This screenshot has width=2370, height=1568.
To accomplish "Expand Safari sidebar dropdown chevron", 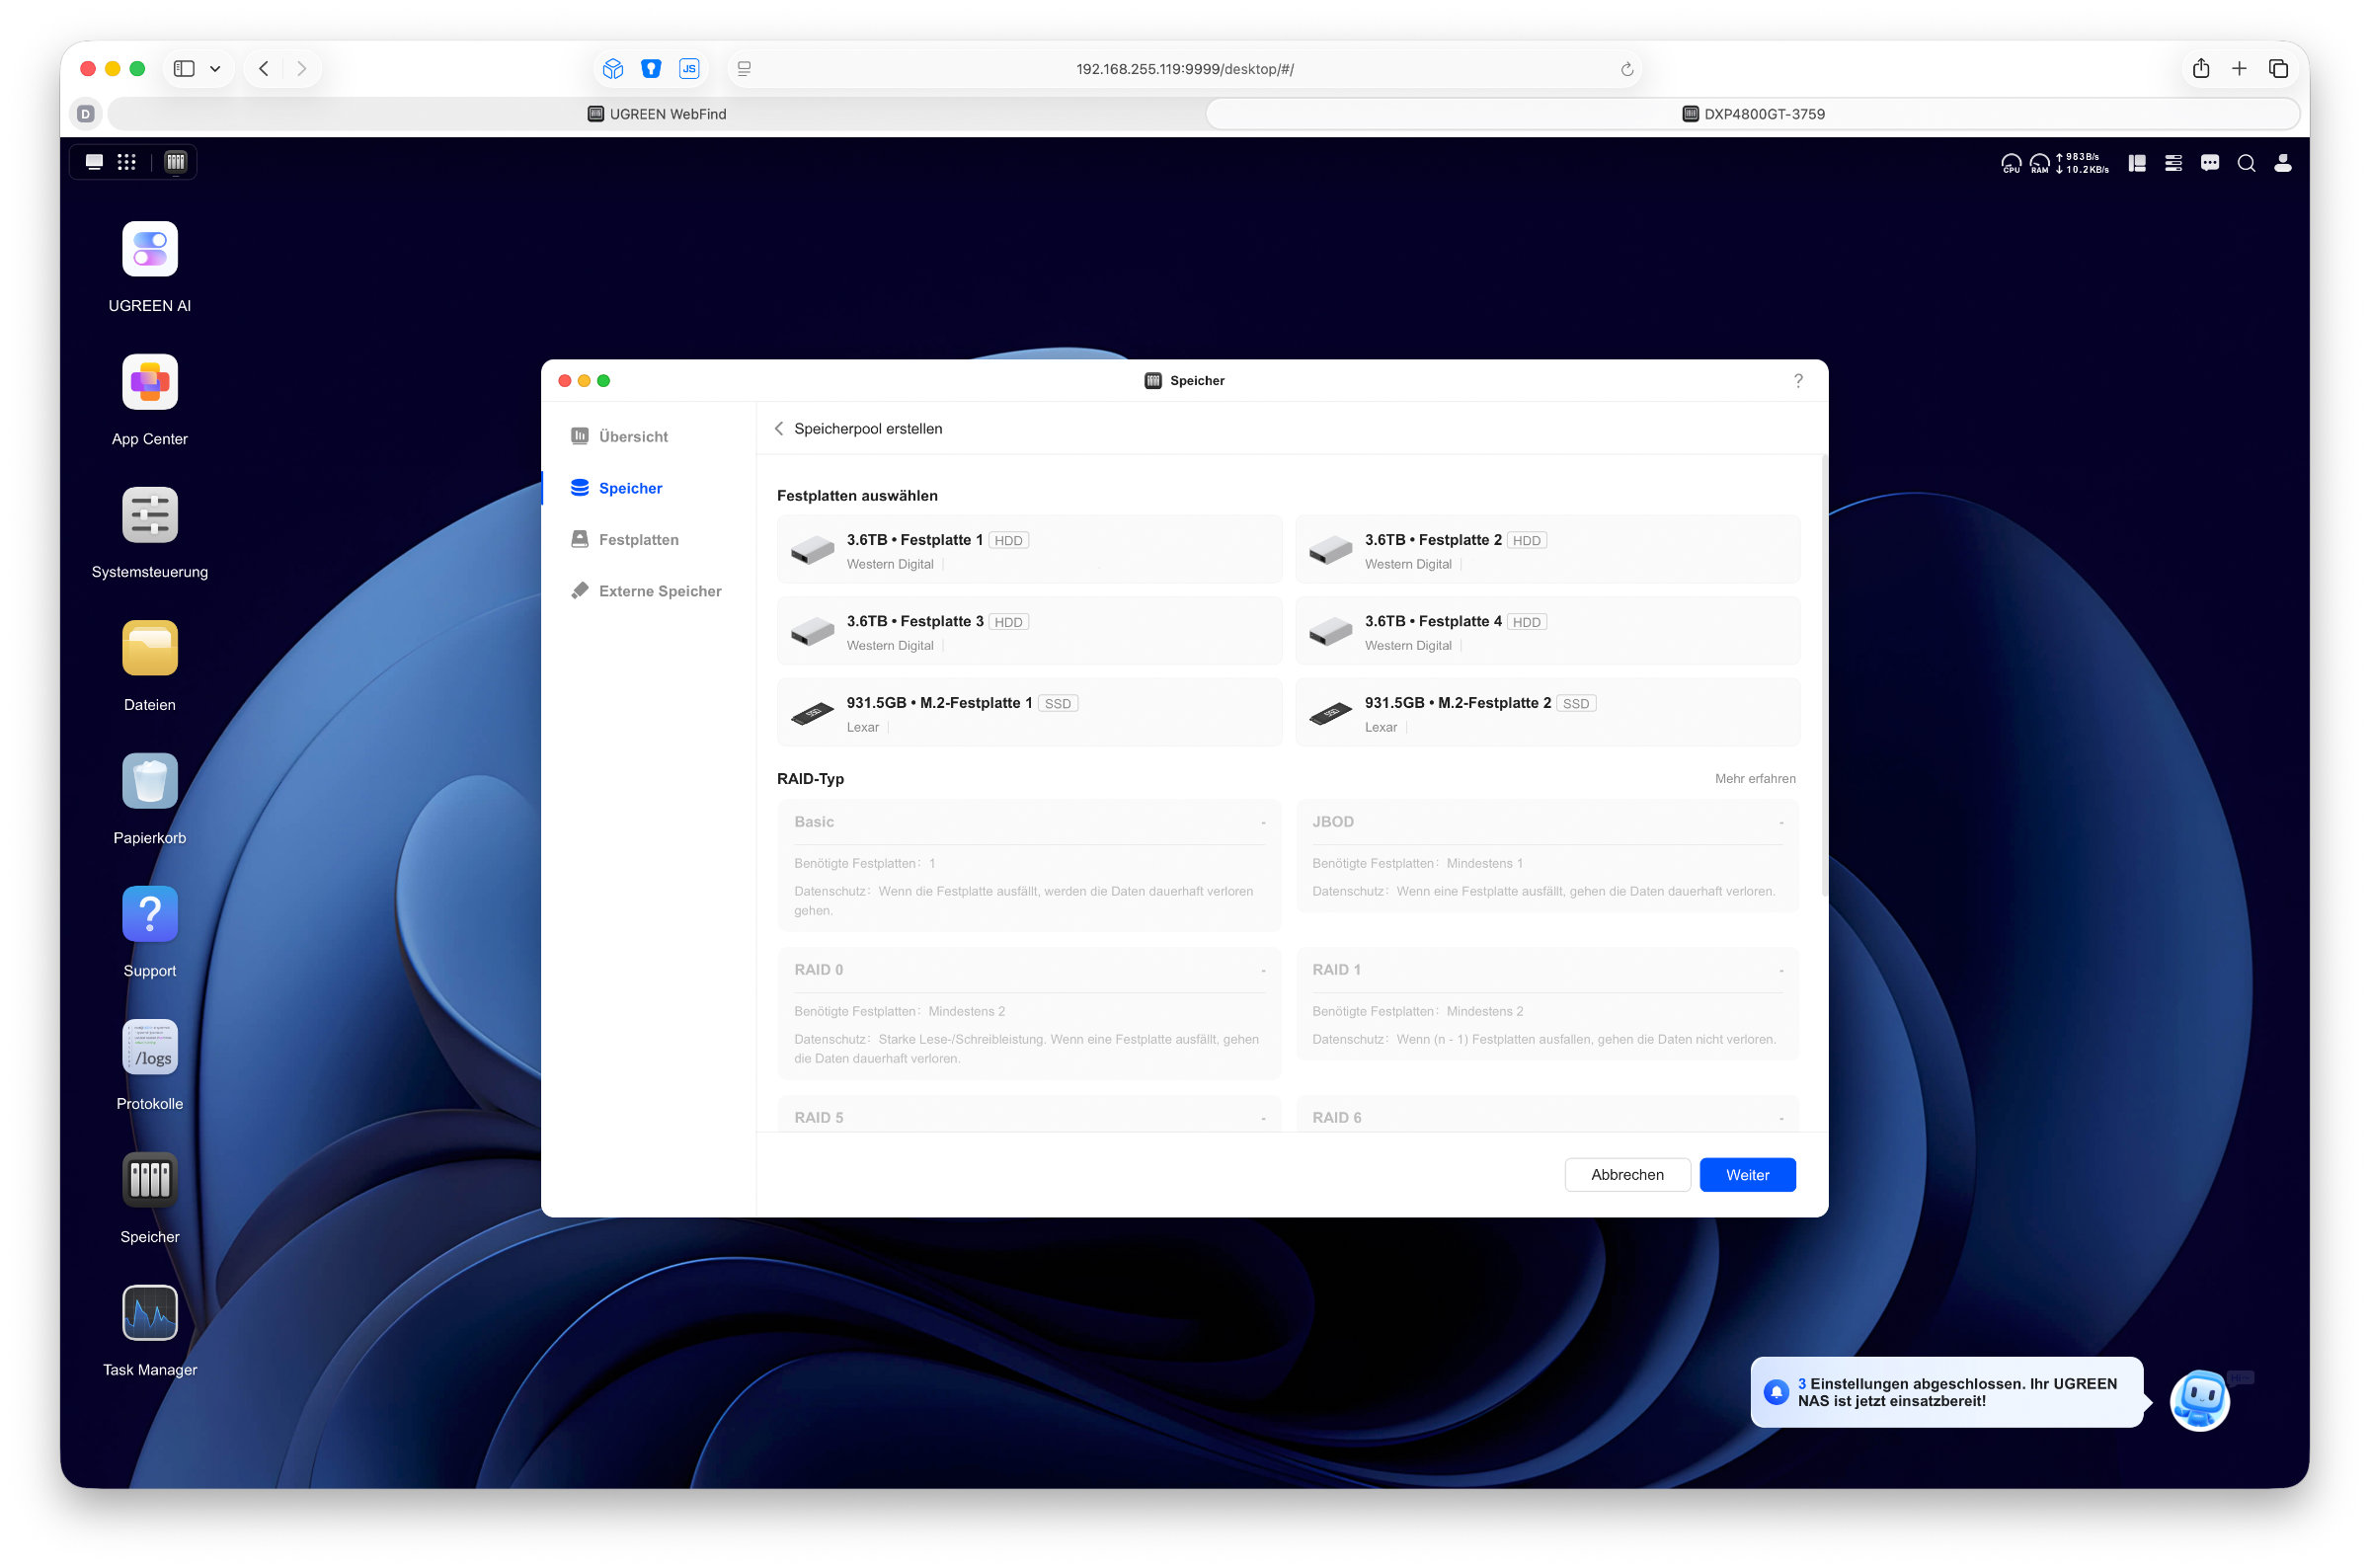I will (215, 69).
